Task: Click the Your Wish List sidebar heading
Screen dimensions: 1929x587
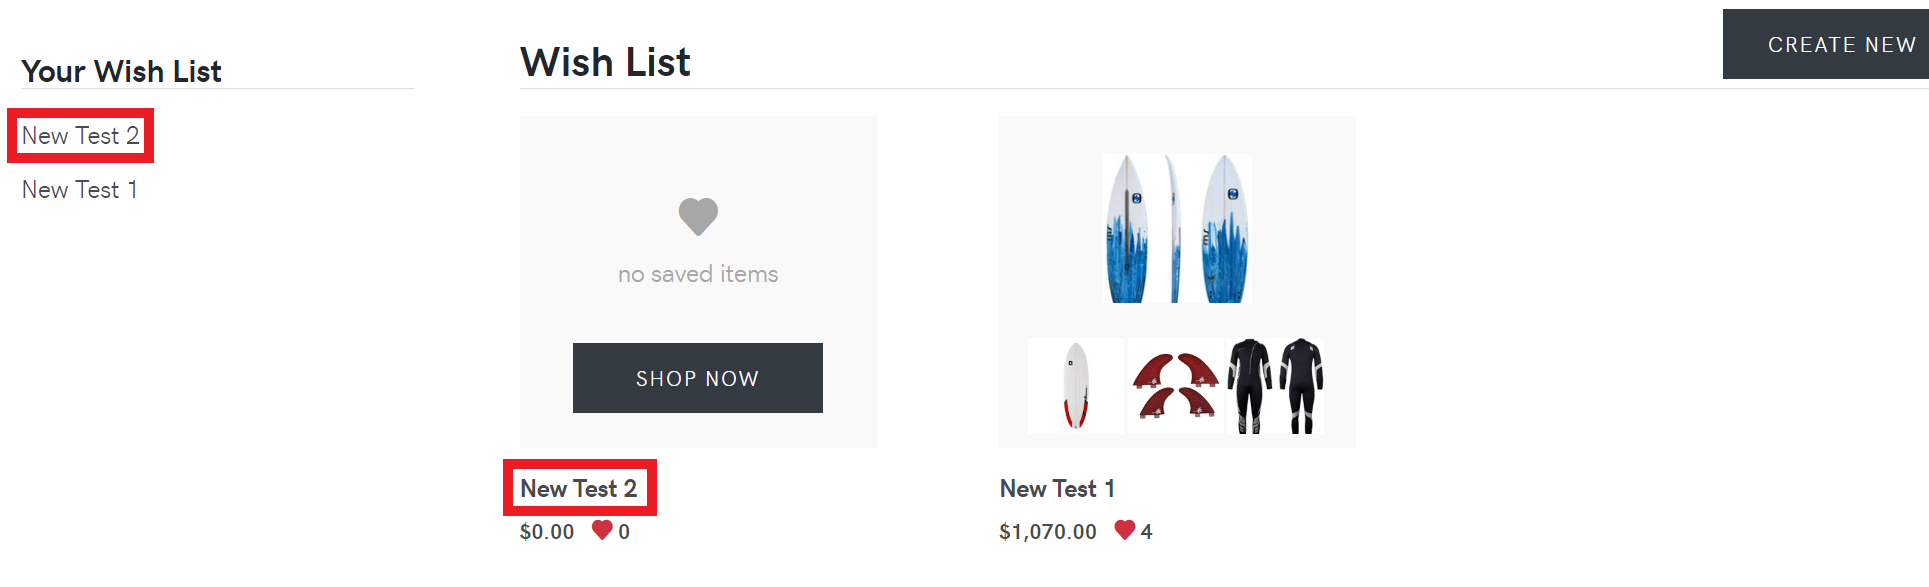Action: [x=122, y=71]
